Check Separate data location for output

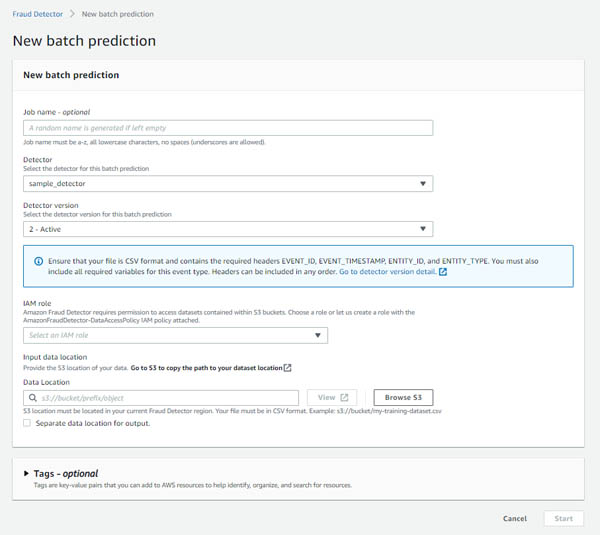(27, 423)
